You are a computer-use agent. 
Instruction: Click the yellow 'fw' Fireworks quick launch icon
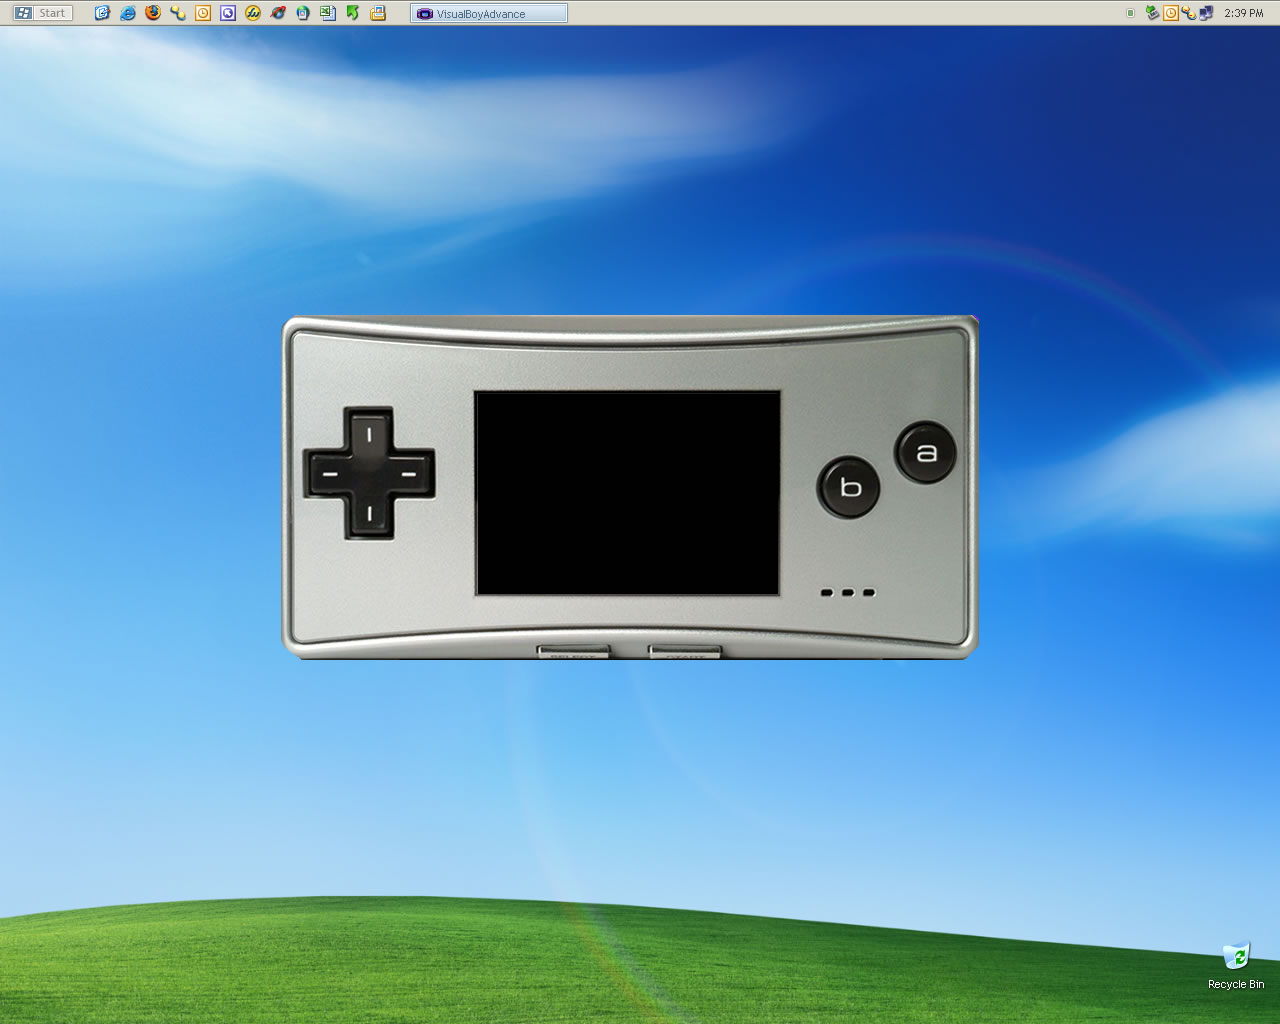click(x=253, y=13)
